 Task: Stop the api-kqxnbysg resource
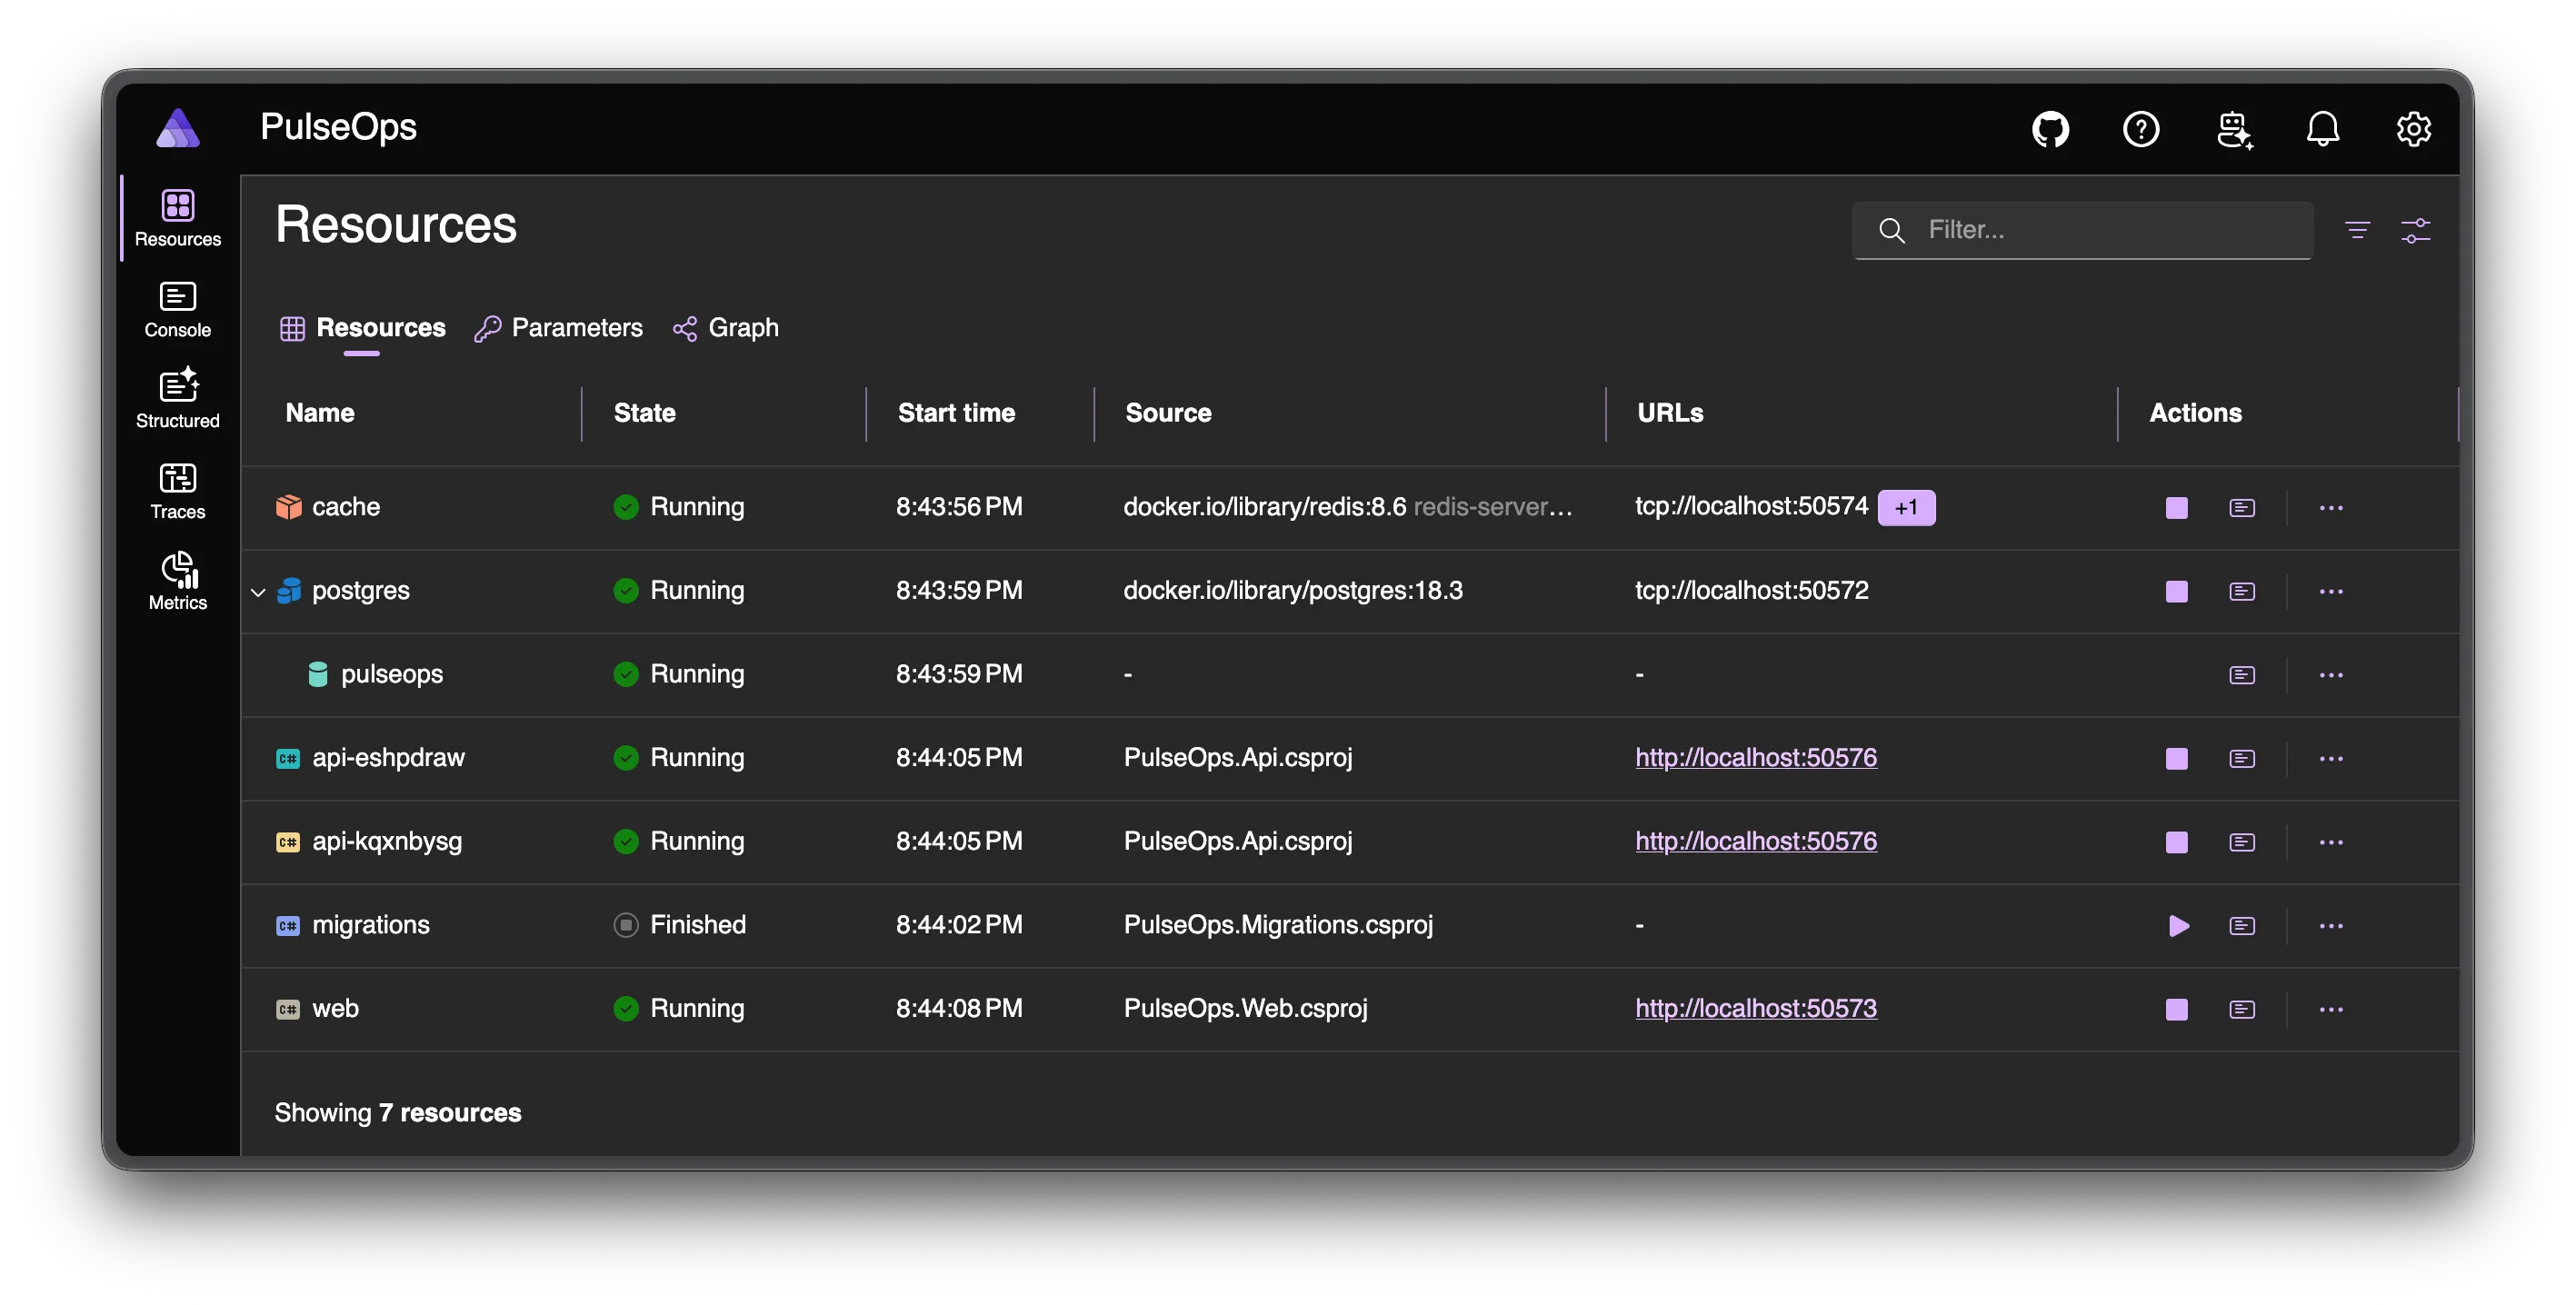2176,842
